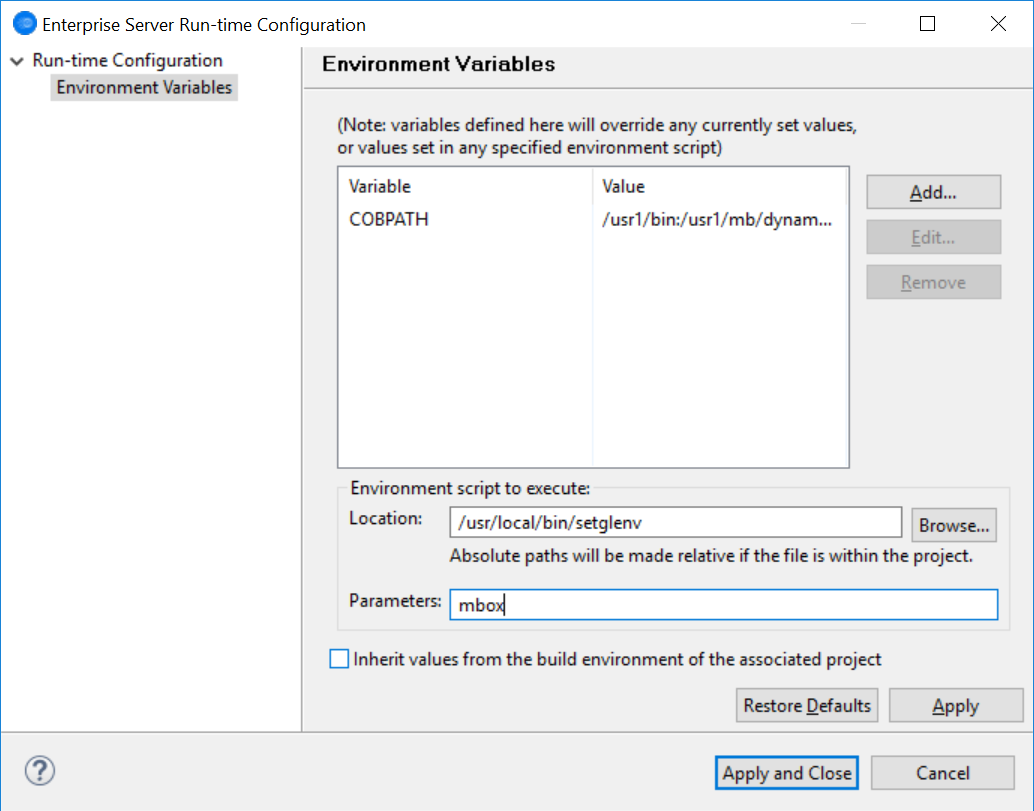Focus the script Location text field
1034x811 pixels.
tap(676, 522)
